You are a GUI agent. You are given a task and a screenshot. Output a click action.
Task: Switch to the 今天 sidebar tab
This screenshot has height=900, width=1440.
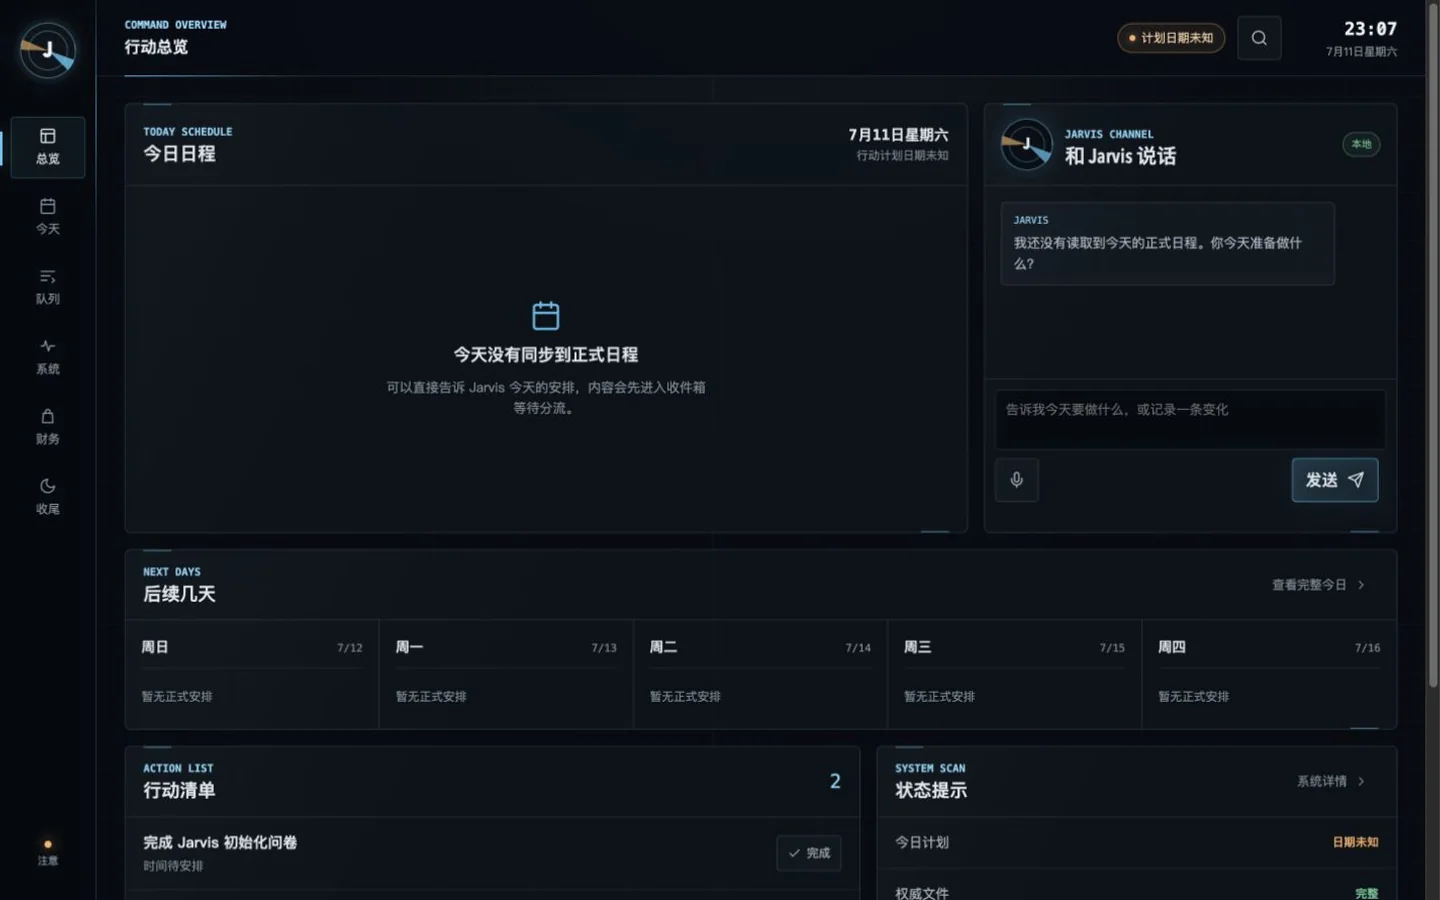click(47, 217)
